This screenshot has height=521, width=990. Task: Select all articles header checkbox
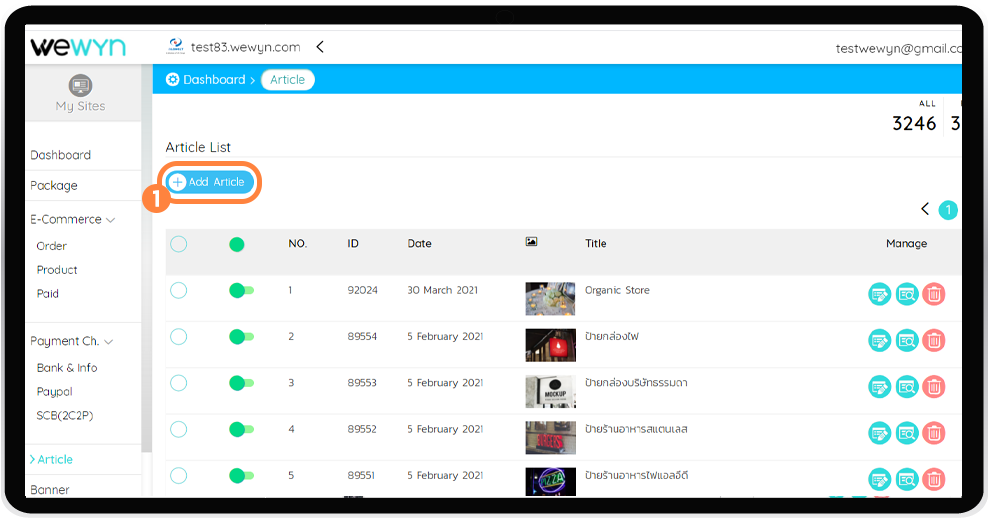(x=179, y=244)
